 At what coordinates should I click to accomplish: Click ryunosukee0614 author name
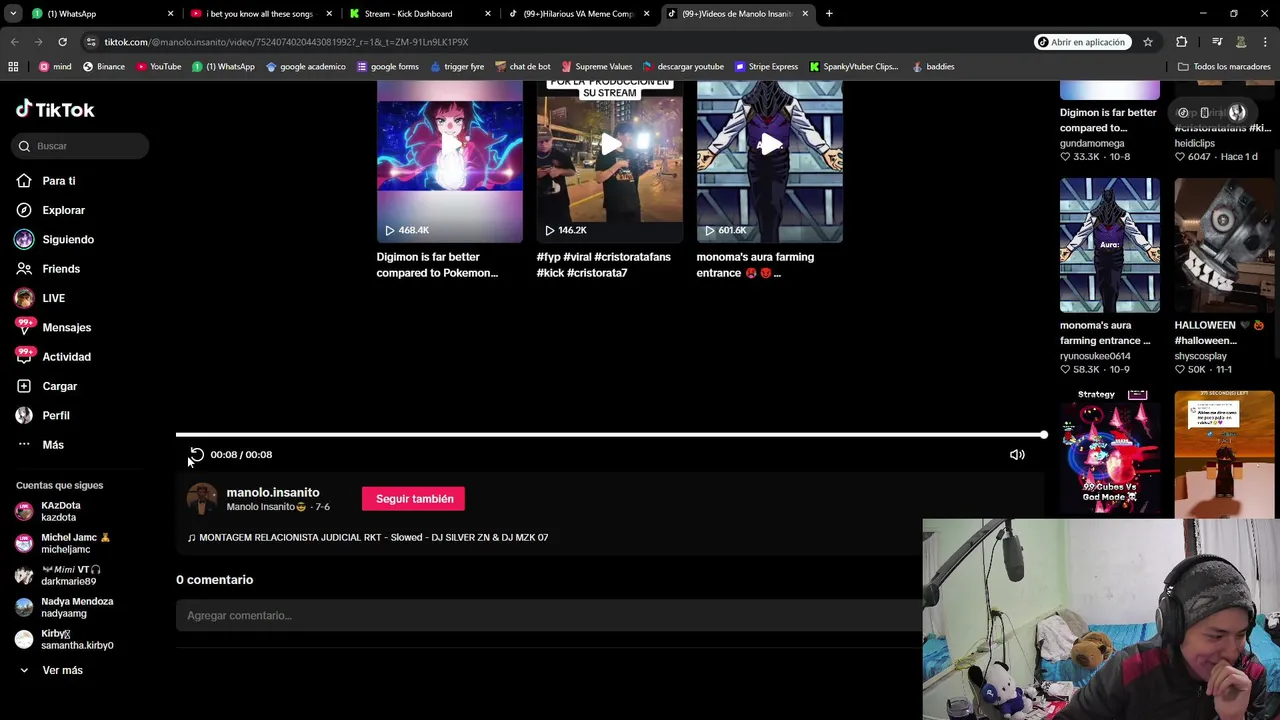tap(1095, 356)
